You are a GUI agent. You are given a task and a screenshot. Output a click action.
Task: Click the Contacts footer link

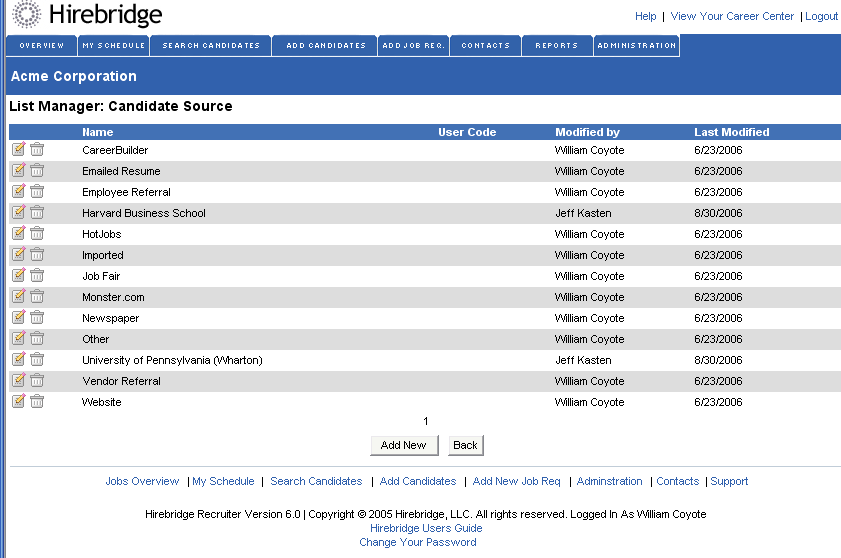[x=677, y=481]
